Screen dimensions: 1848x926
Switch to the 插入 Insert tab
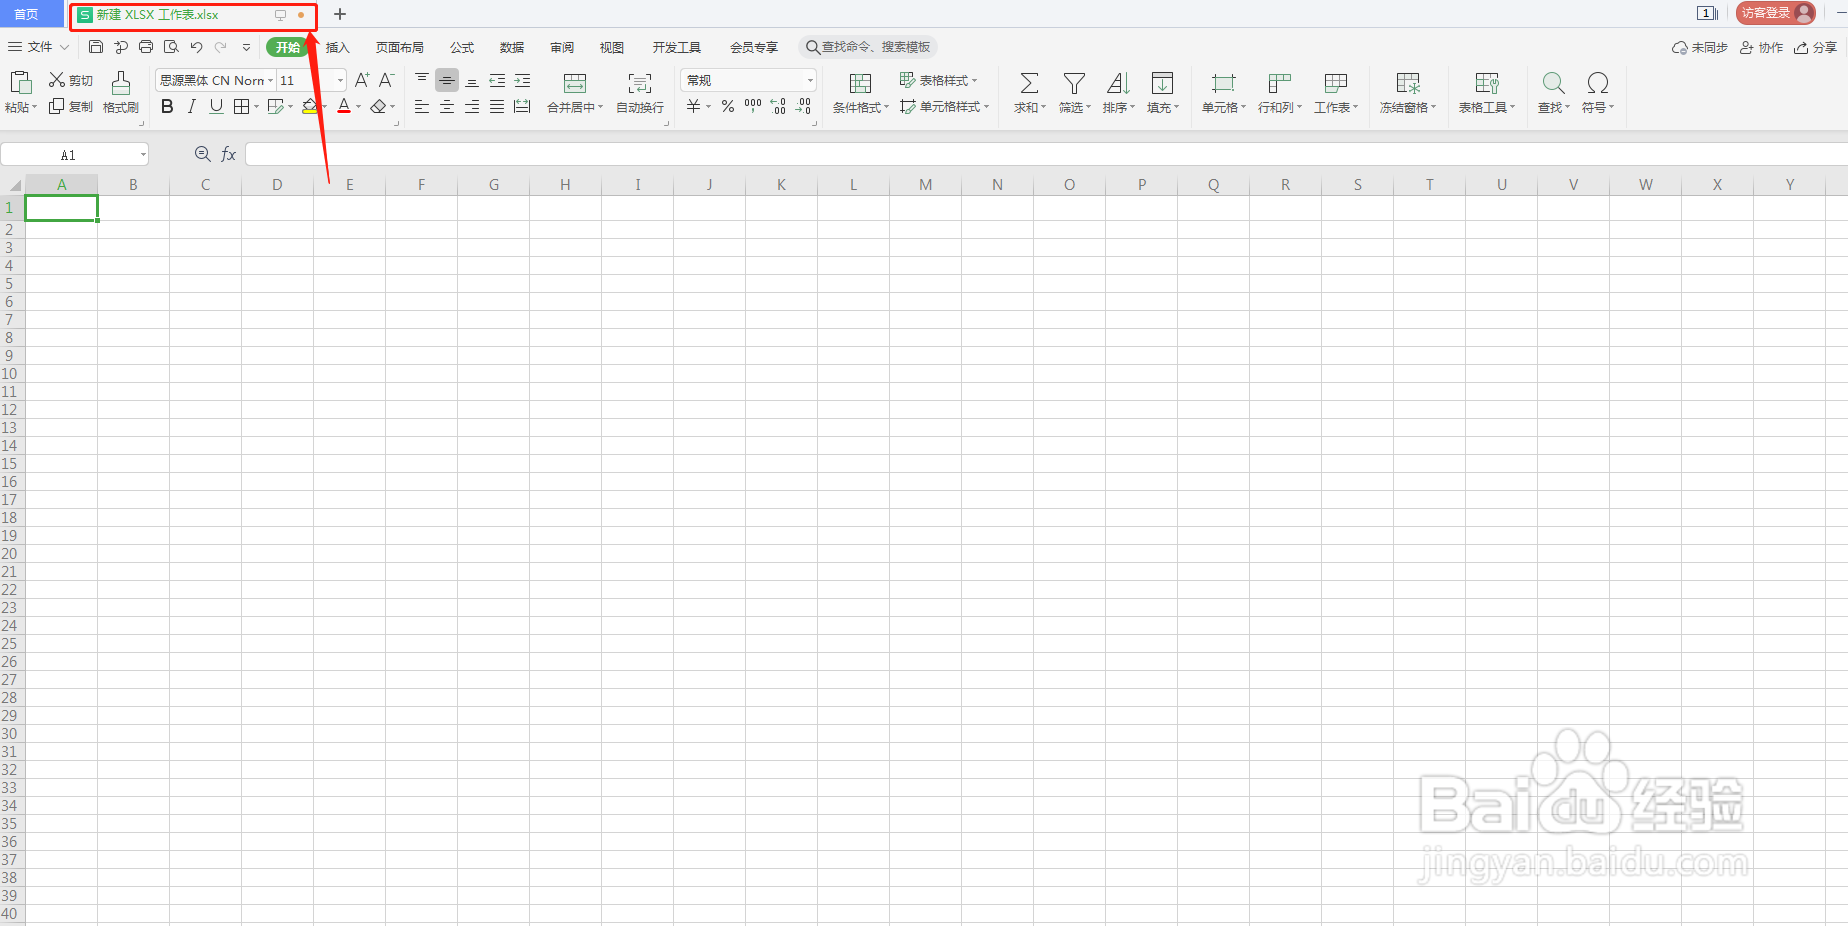(x=338, y=47)
